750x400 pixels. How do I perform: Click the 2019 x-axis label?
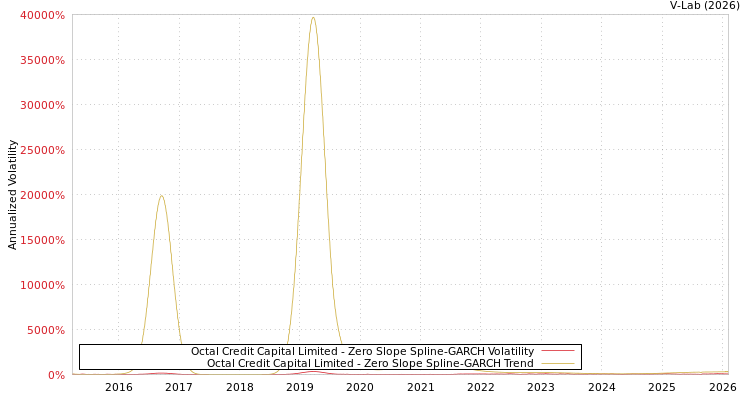click(300, 387)
